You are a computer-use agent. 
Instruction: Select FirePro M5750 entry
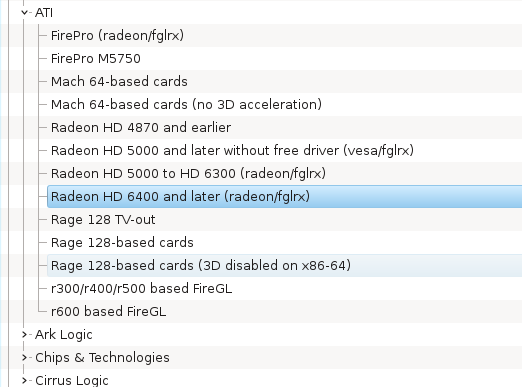(96, 59)
